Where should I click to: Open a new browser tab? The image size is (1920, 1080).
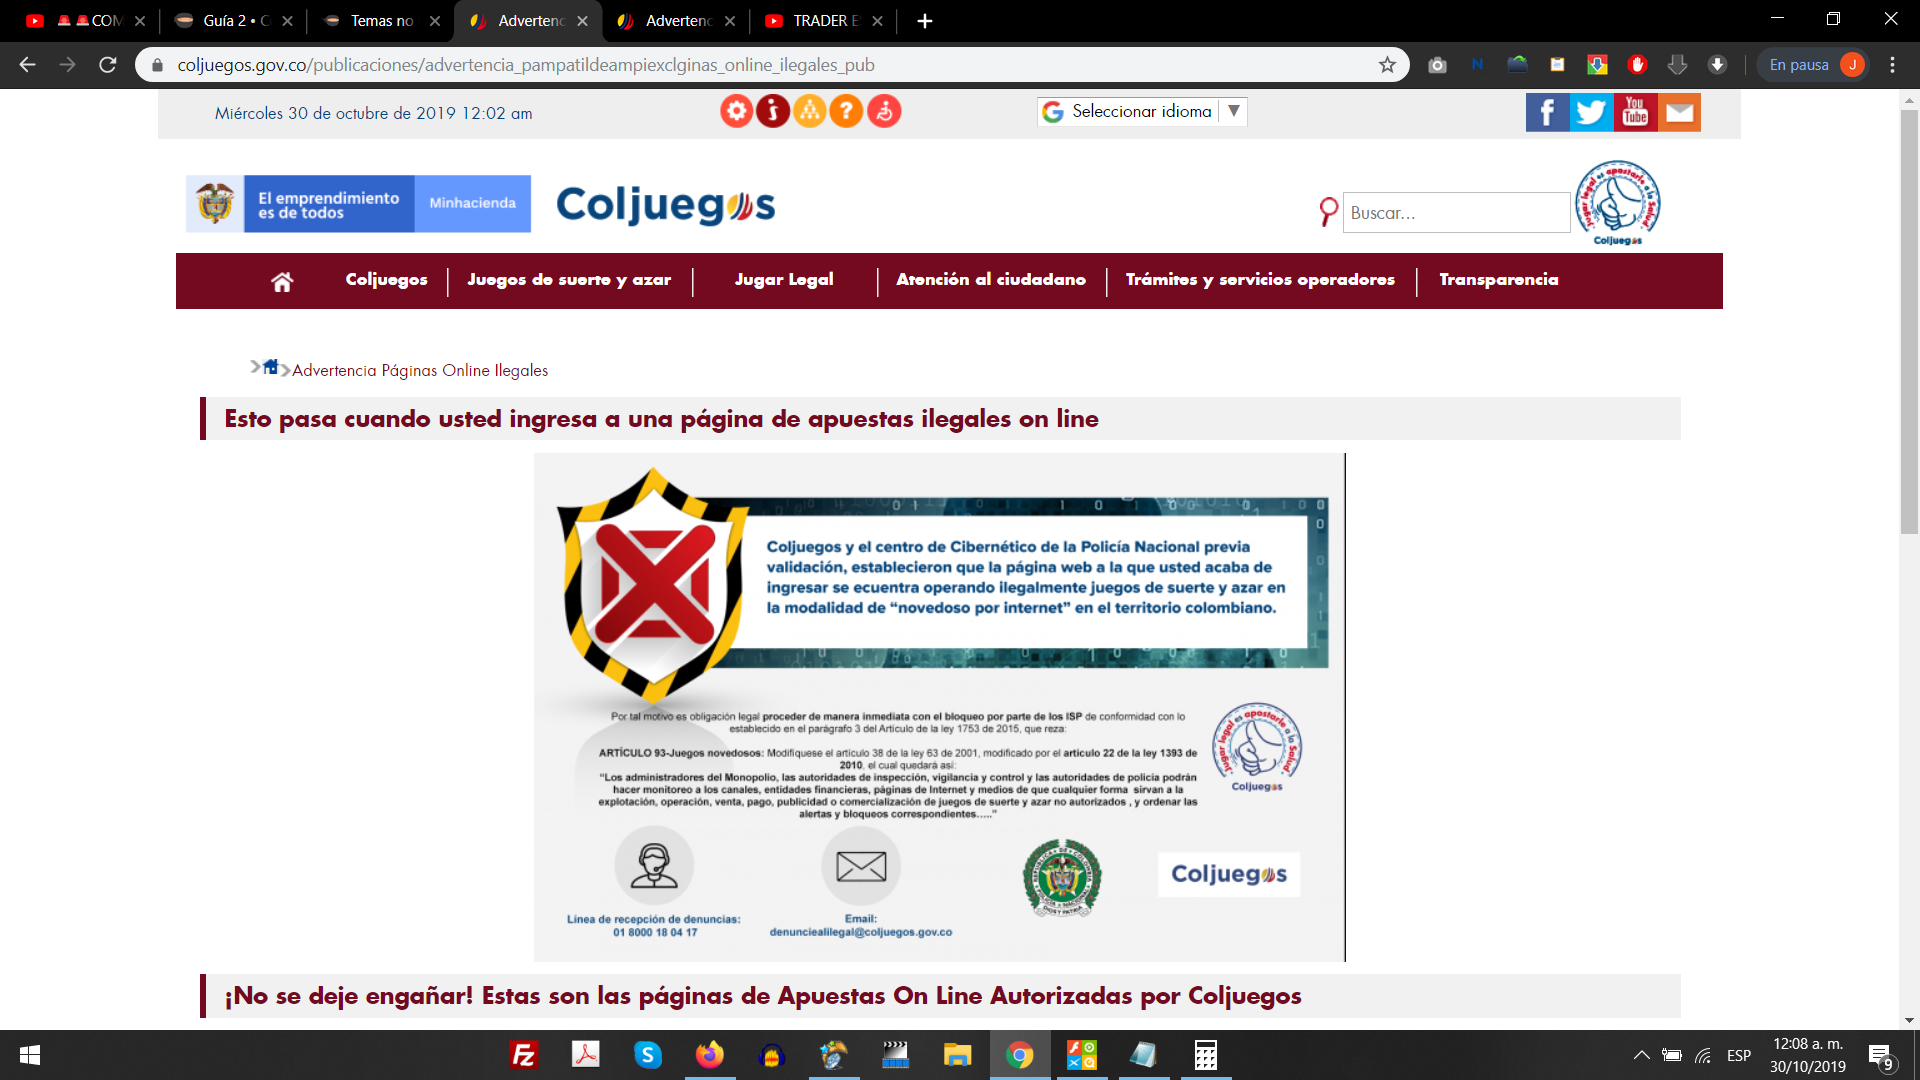(x=925, y=21)
